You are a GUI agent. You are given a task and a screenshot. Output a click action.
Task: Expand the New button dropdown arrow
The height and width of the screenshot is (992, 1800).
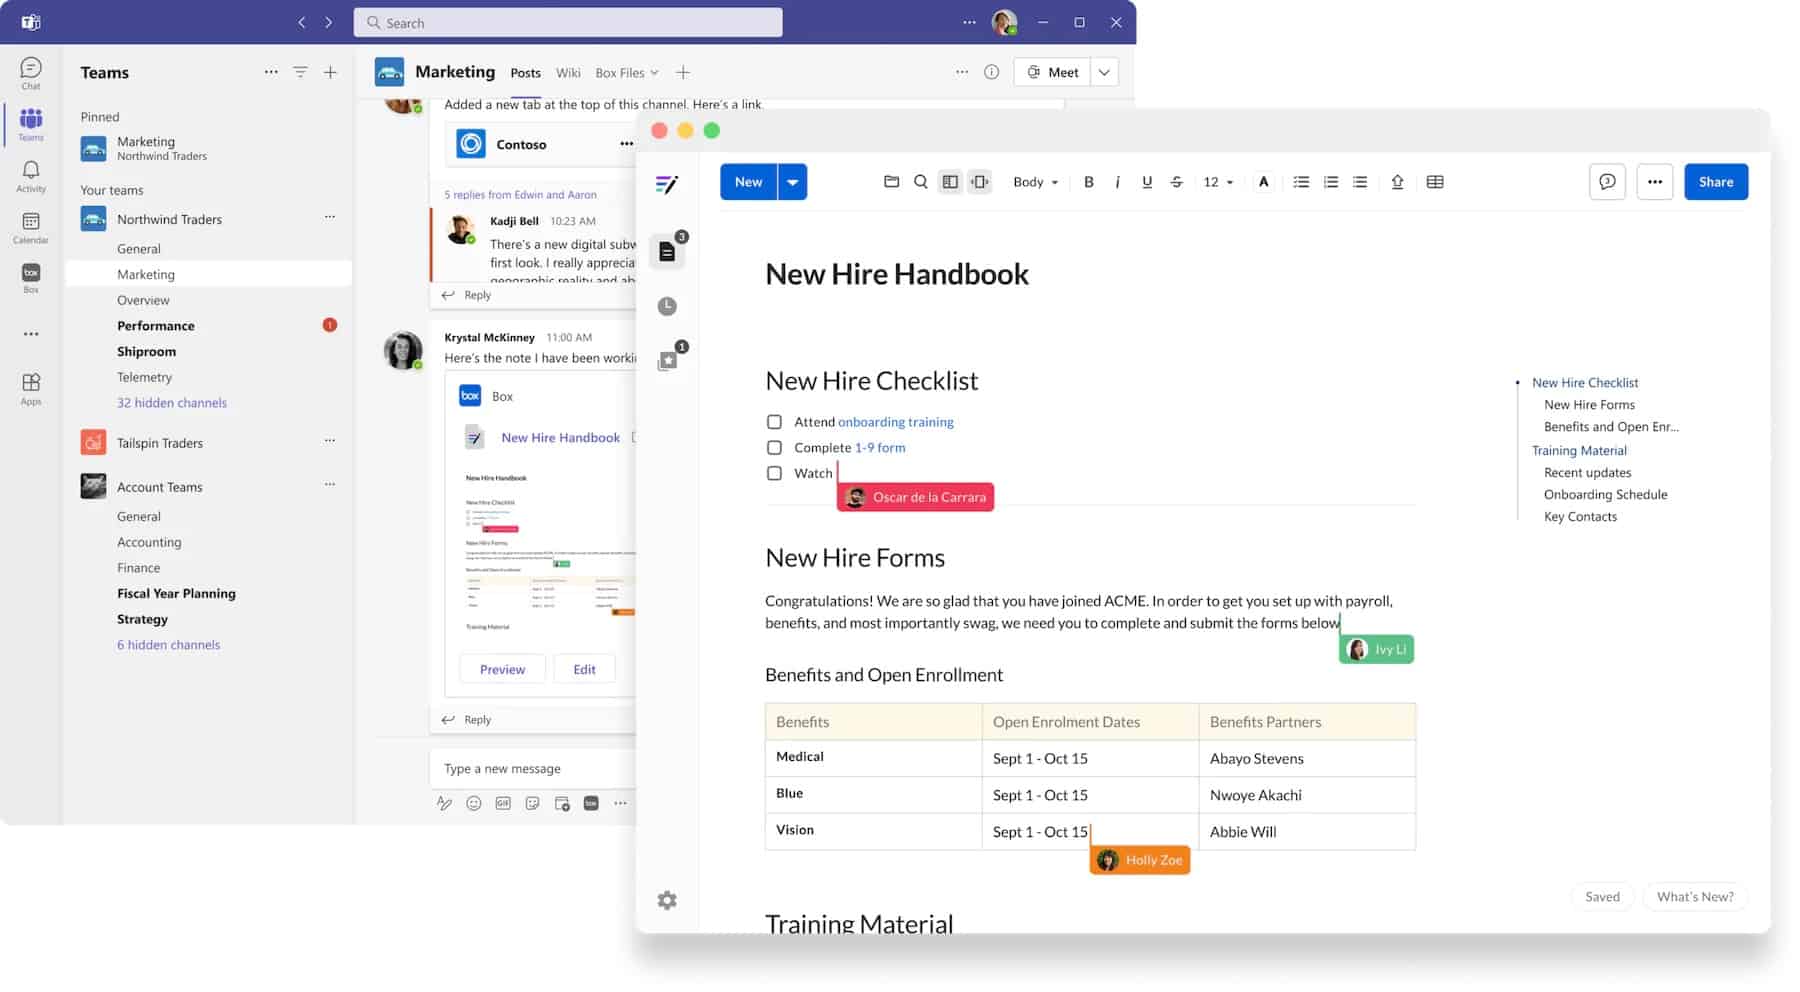point(792,182)
